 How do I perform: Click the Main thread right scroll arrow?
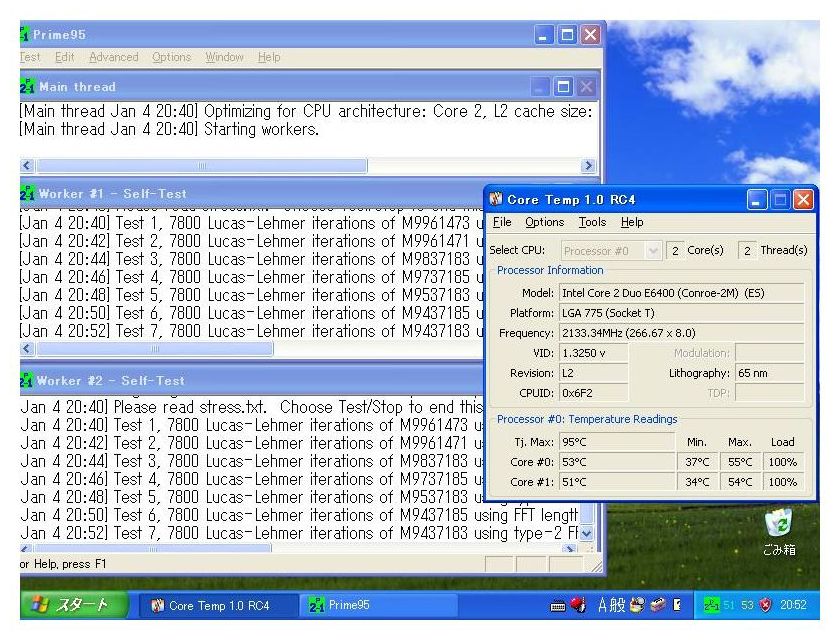pyautogui.click(x=588, y=165)
